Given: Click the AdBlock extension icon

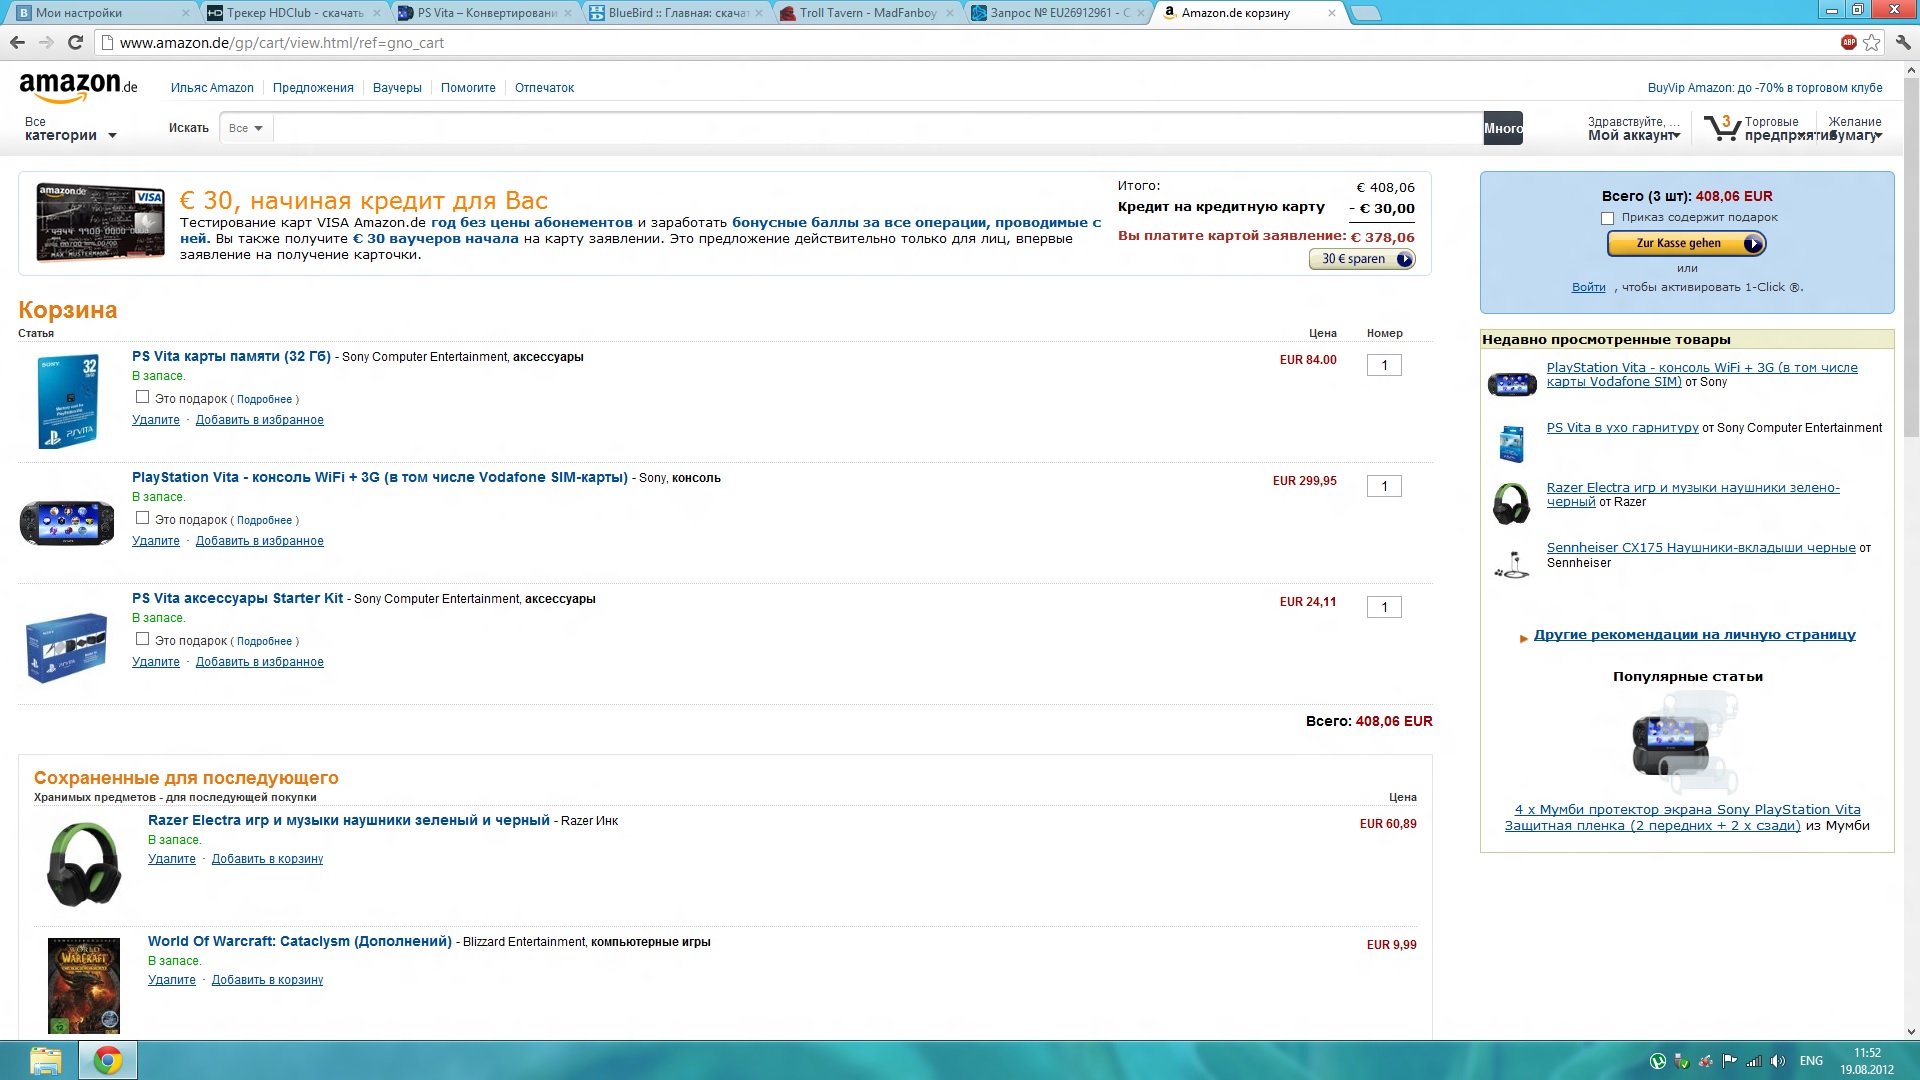Looking at the screenshot, I should [x=1848, y=42].
